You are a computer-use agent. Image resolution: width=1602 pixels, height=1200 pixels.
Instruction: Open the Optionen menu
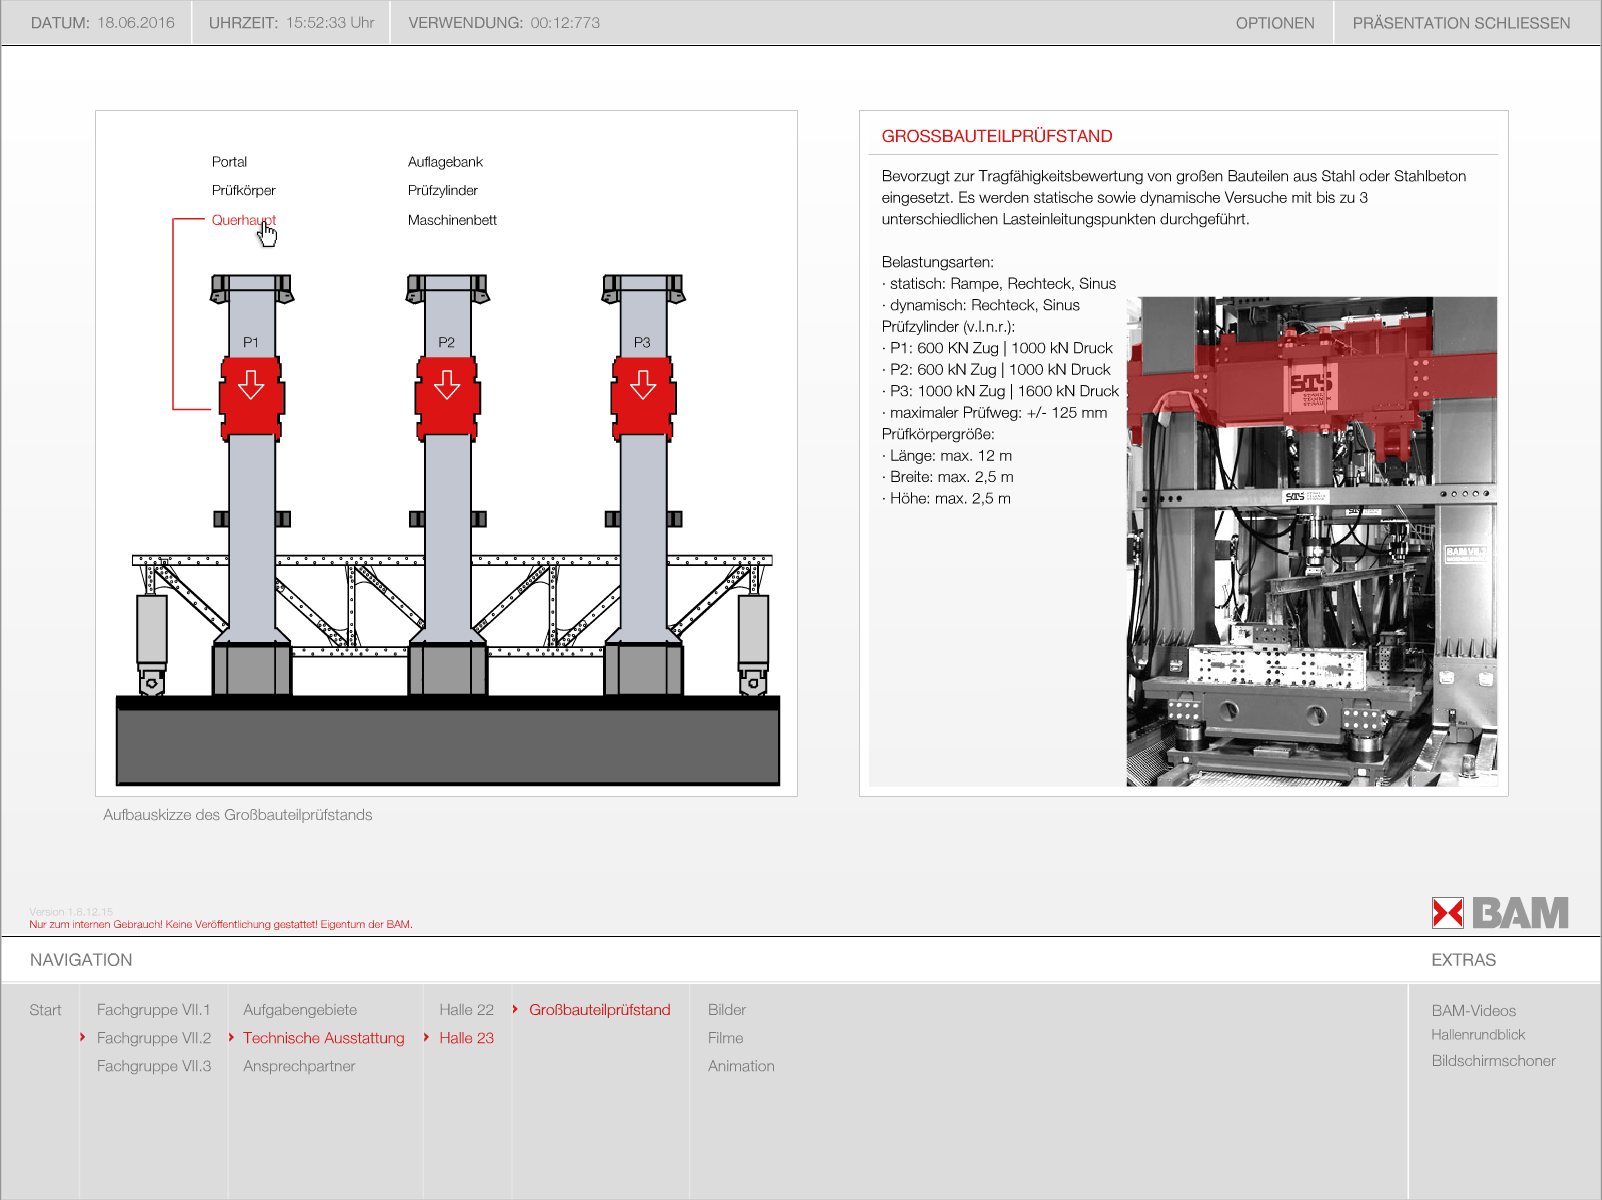click(x=1274, y=23)
